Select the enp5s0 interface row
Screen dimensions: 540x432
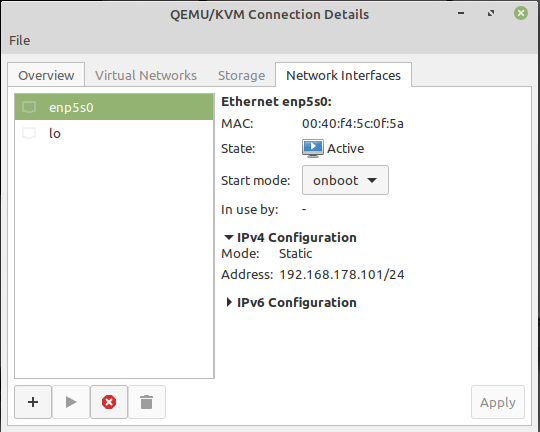(114, 107)
